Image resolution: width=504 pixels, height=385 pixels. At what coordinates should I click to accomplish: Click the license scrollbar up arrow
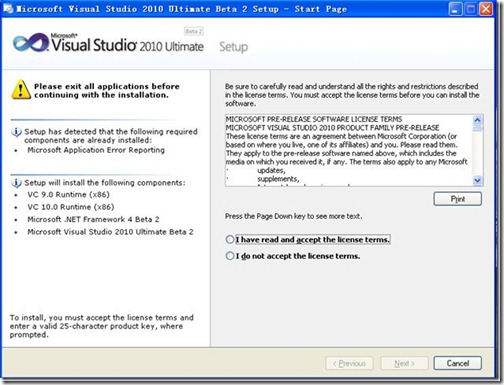478,120
